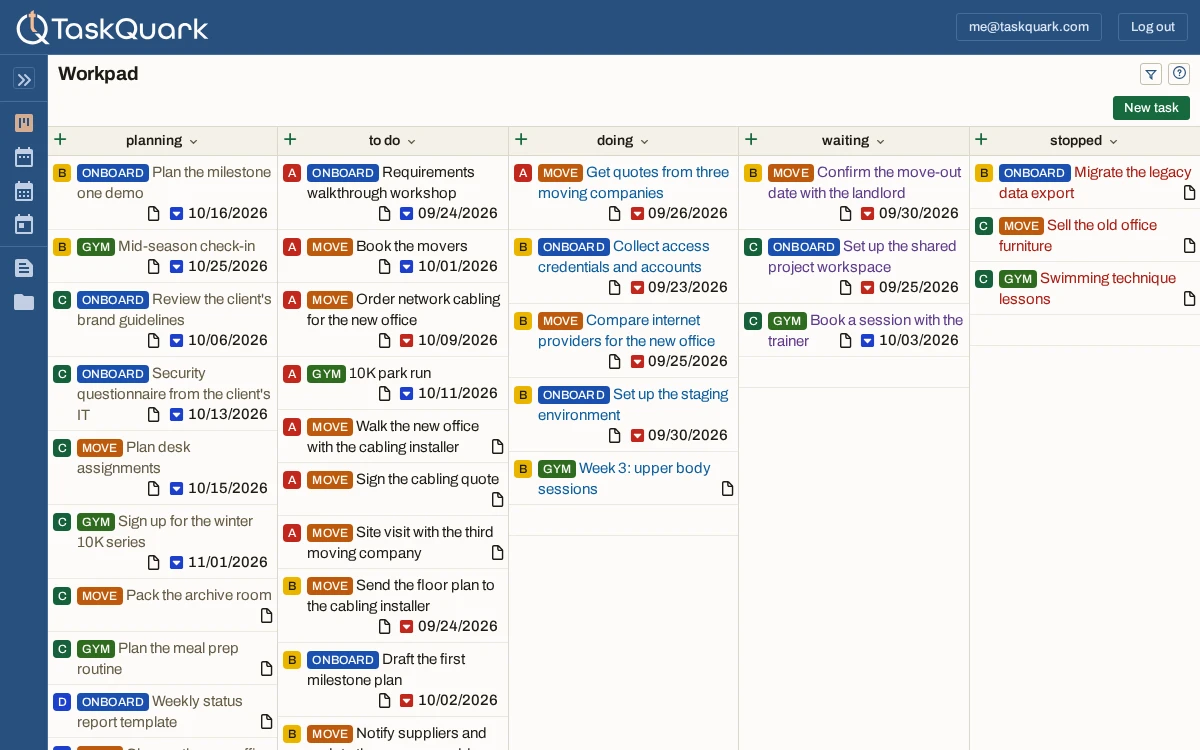Click the Workpad page title
1200x750 pixels.
(x=98, y=74)
